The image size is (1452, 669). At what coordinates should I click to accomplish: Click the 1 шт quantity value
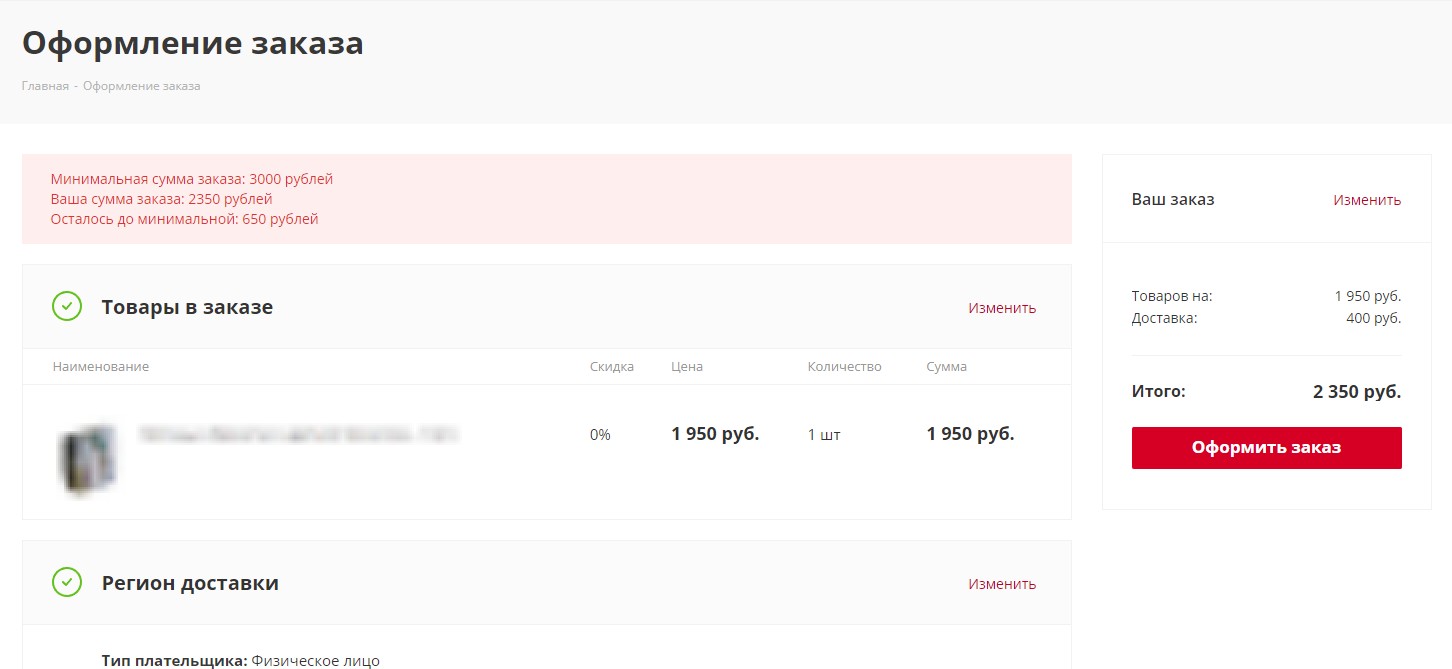point(824,435)
